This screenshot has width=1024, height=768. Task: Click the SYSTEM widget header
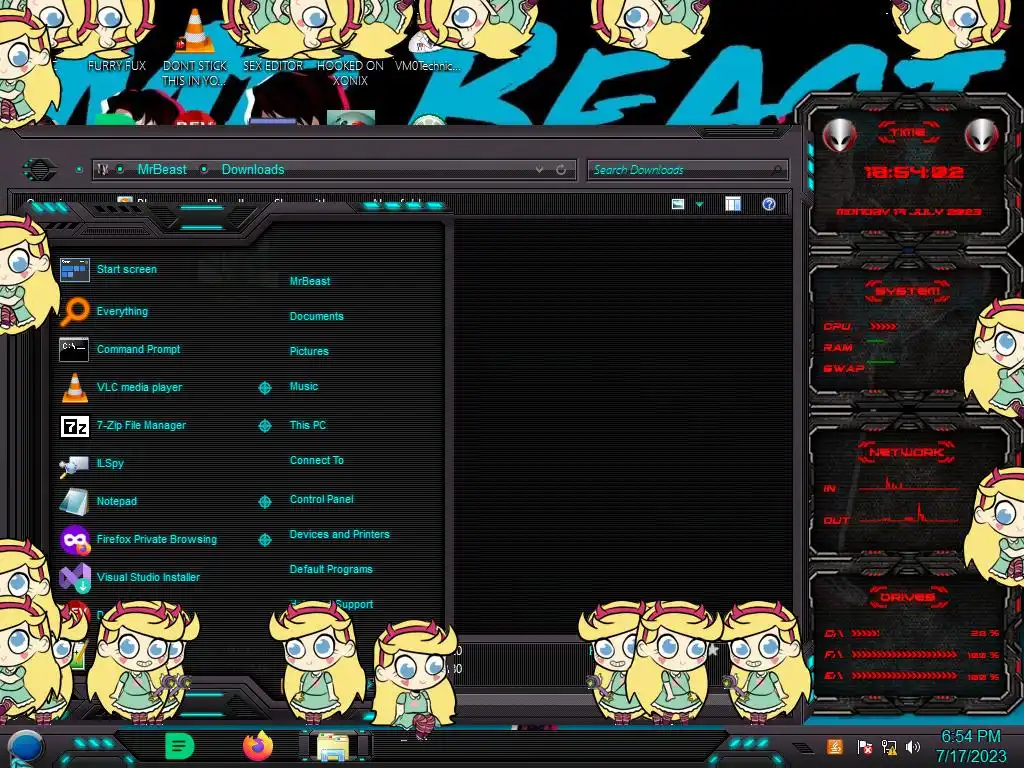907,291
